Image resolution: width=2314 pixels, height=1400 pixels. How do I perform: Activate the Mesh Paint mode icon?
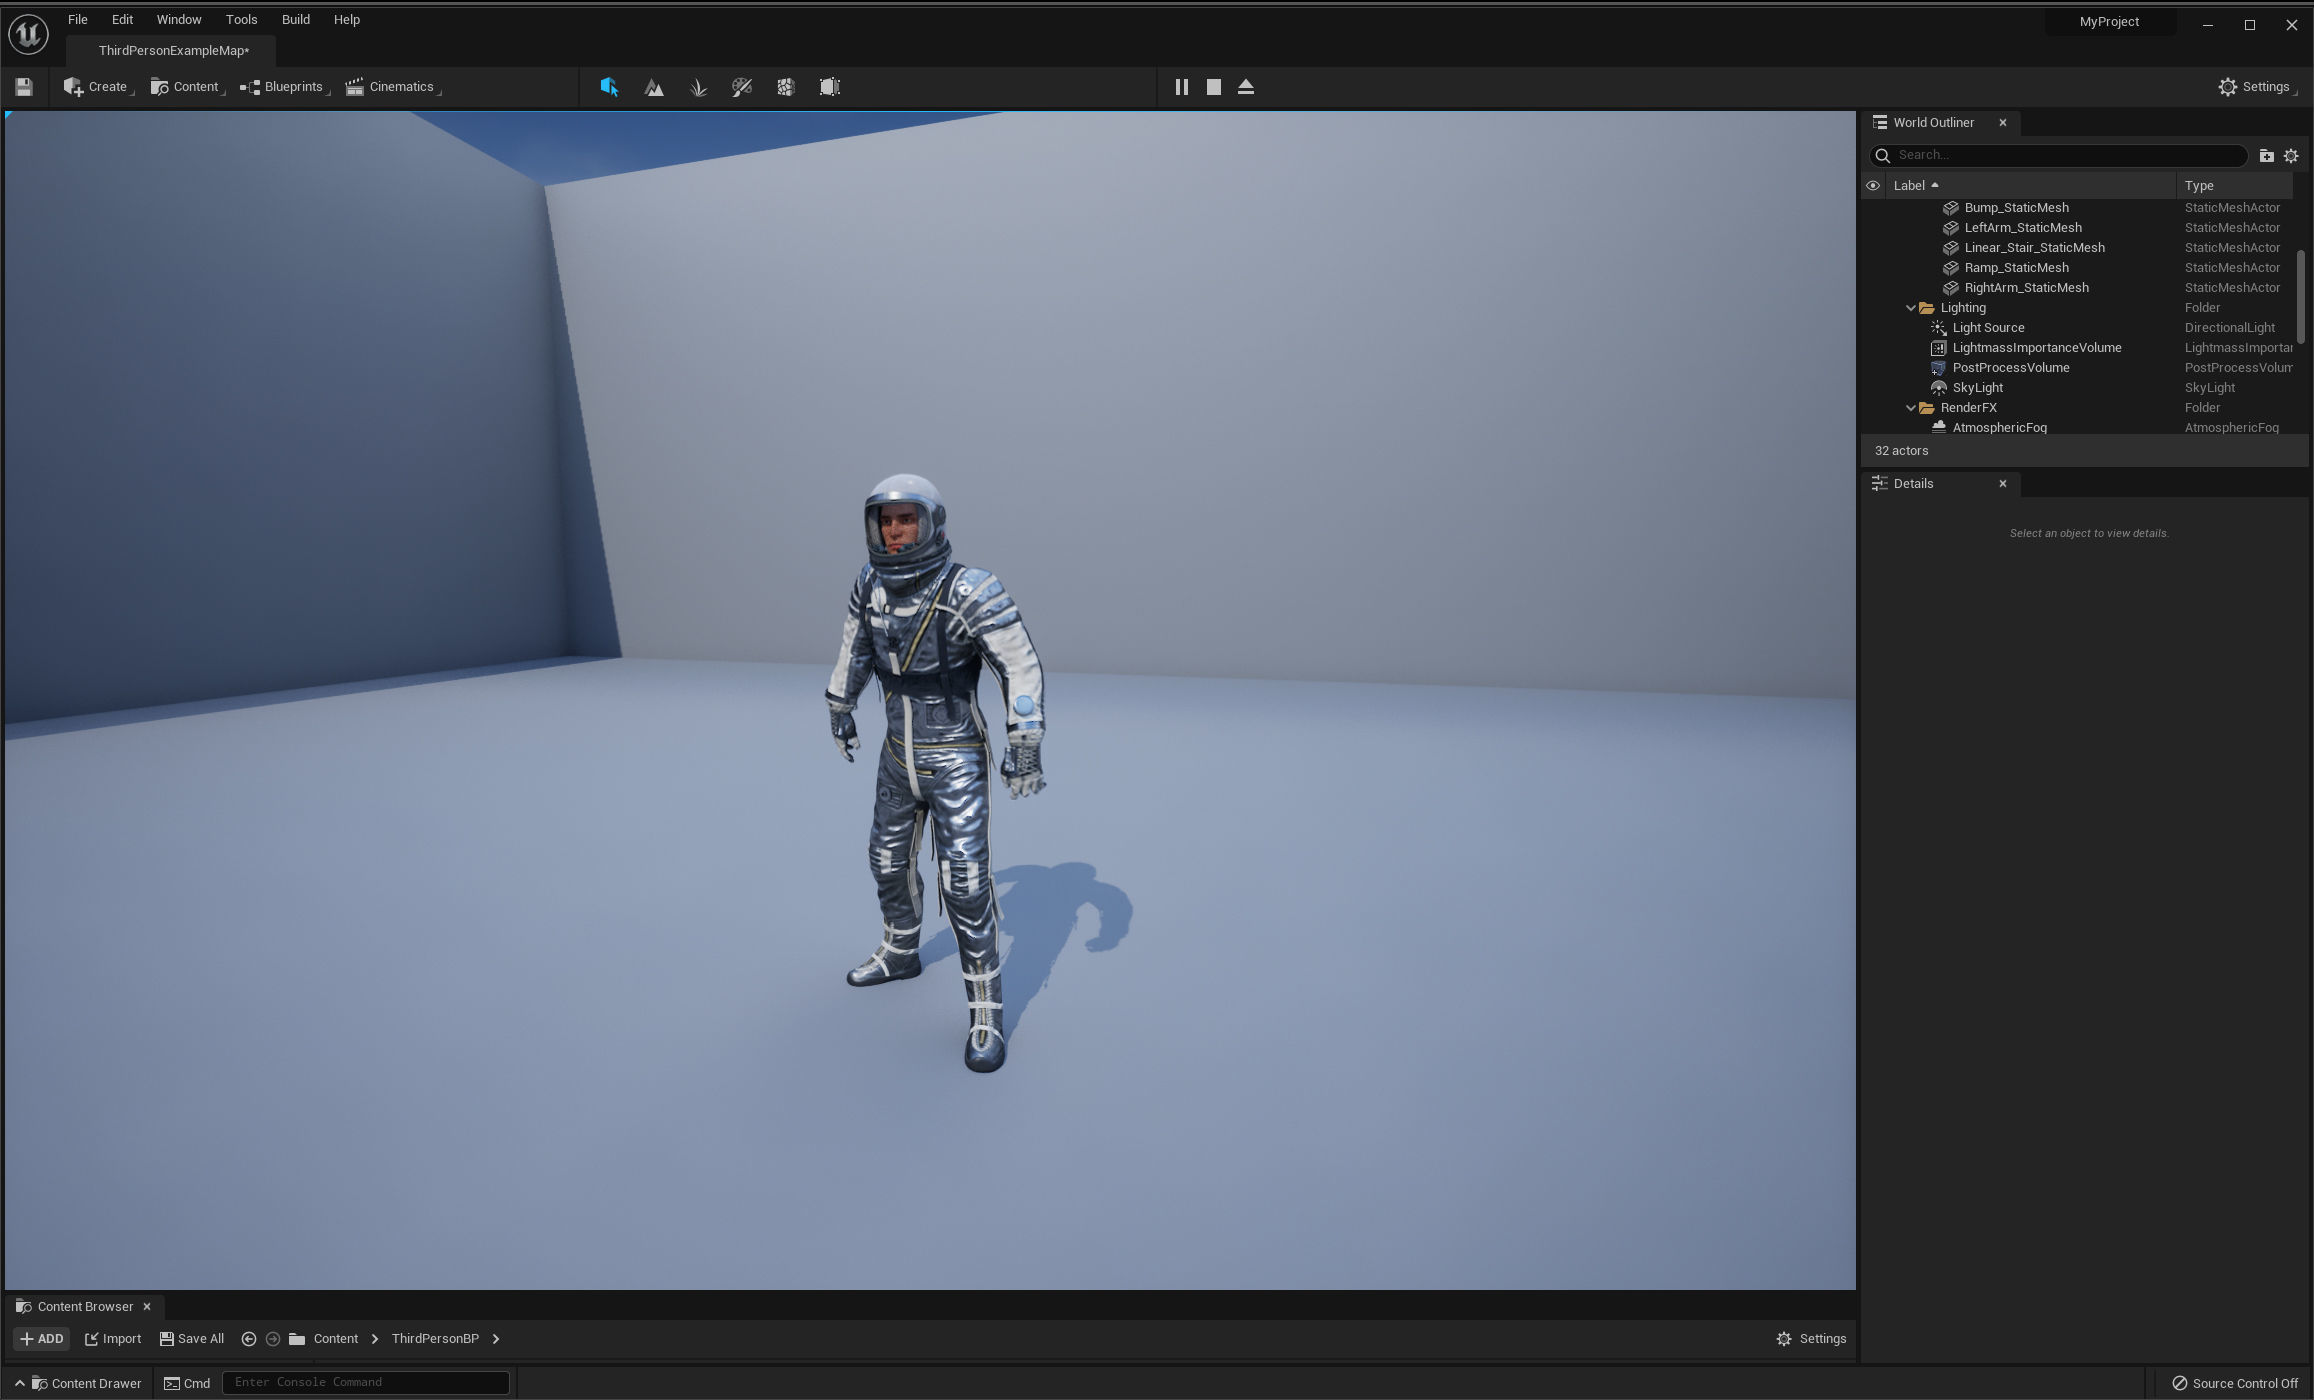pos(742,87)
